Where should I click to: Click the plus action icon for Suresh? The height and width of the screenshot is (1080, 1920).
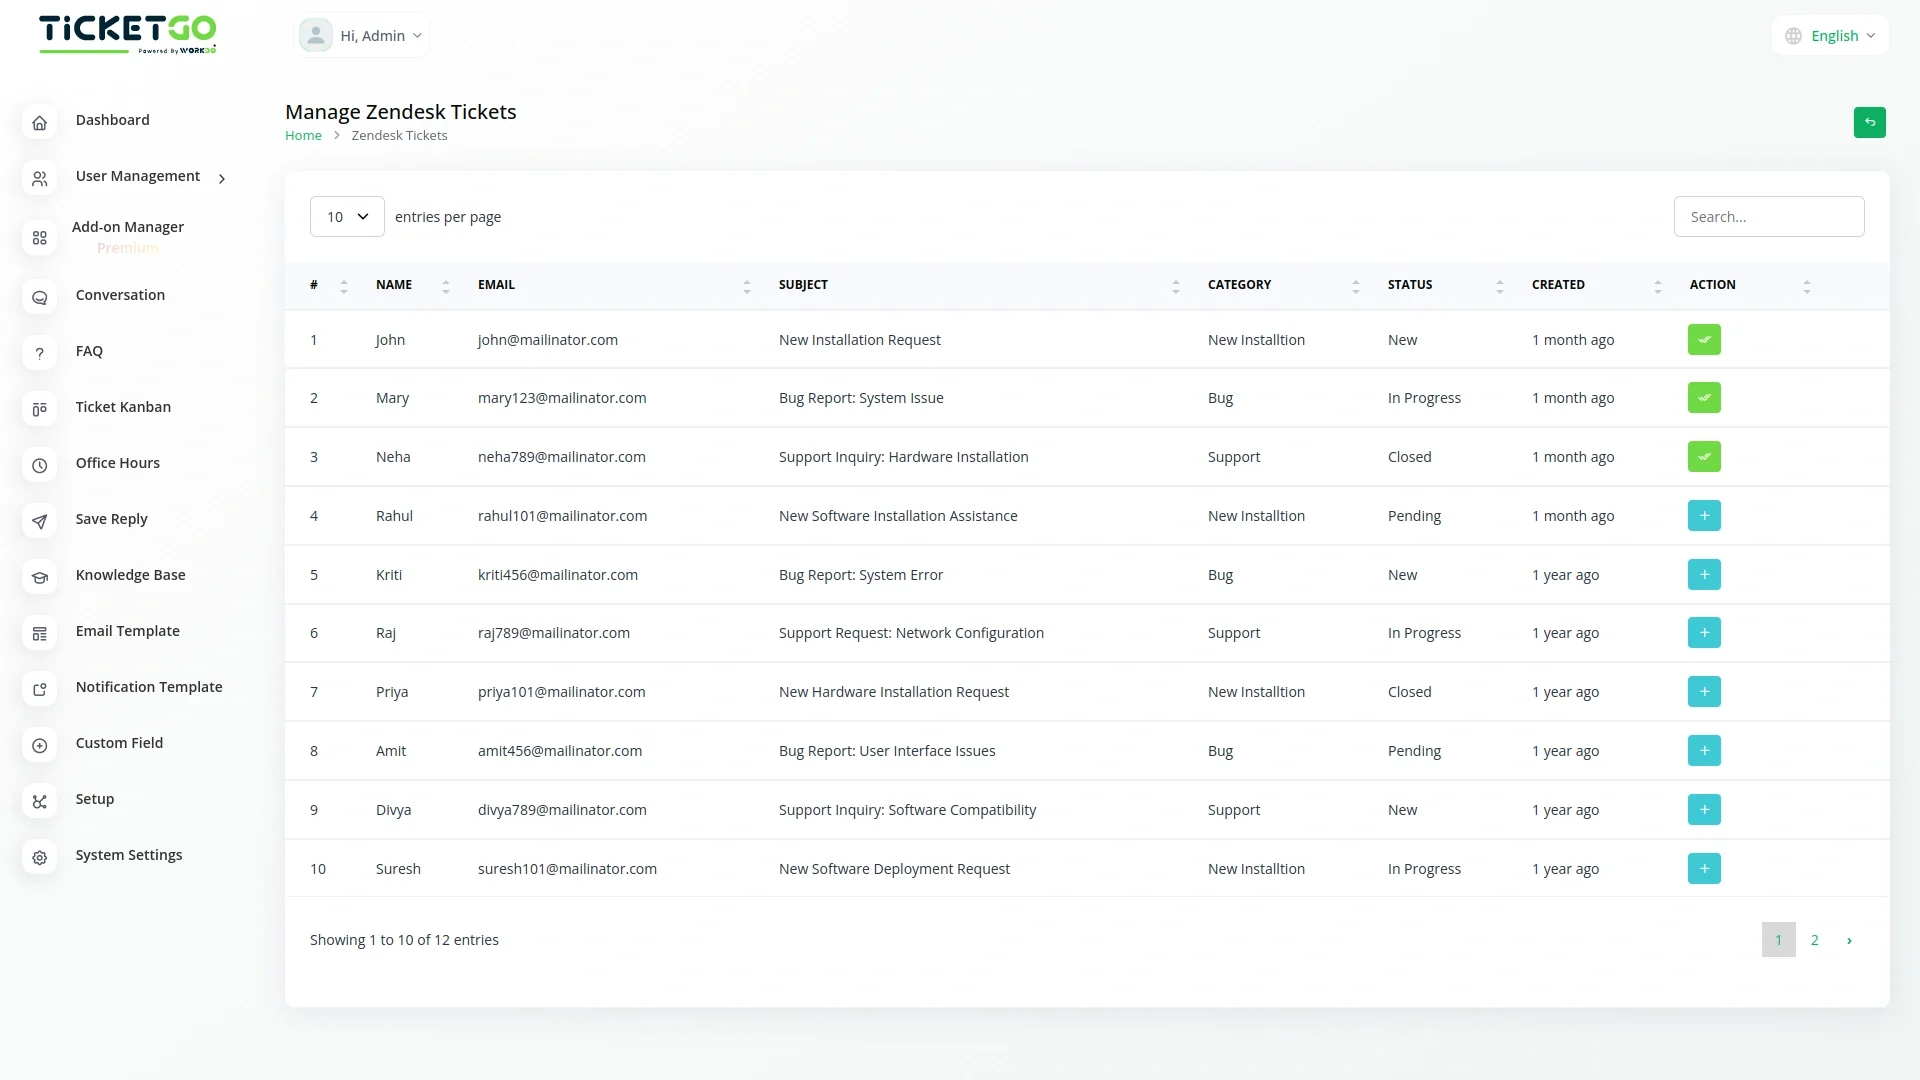click(1704, 869)
